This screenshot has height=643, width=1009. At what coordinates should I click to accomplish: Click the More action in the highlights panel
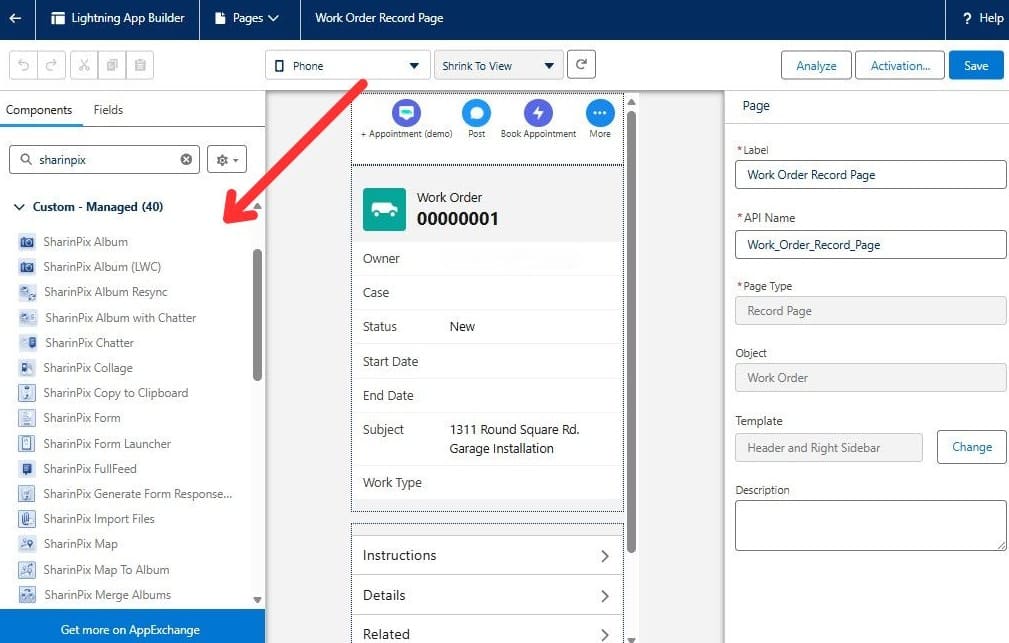[x=598, y=113]
